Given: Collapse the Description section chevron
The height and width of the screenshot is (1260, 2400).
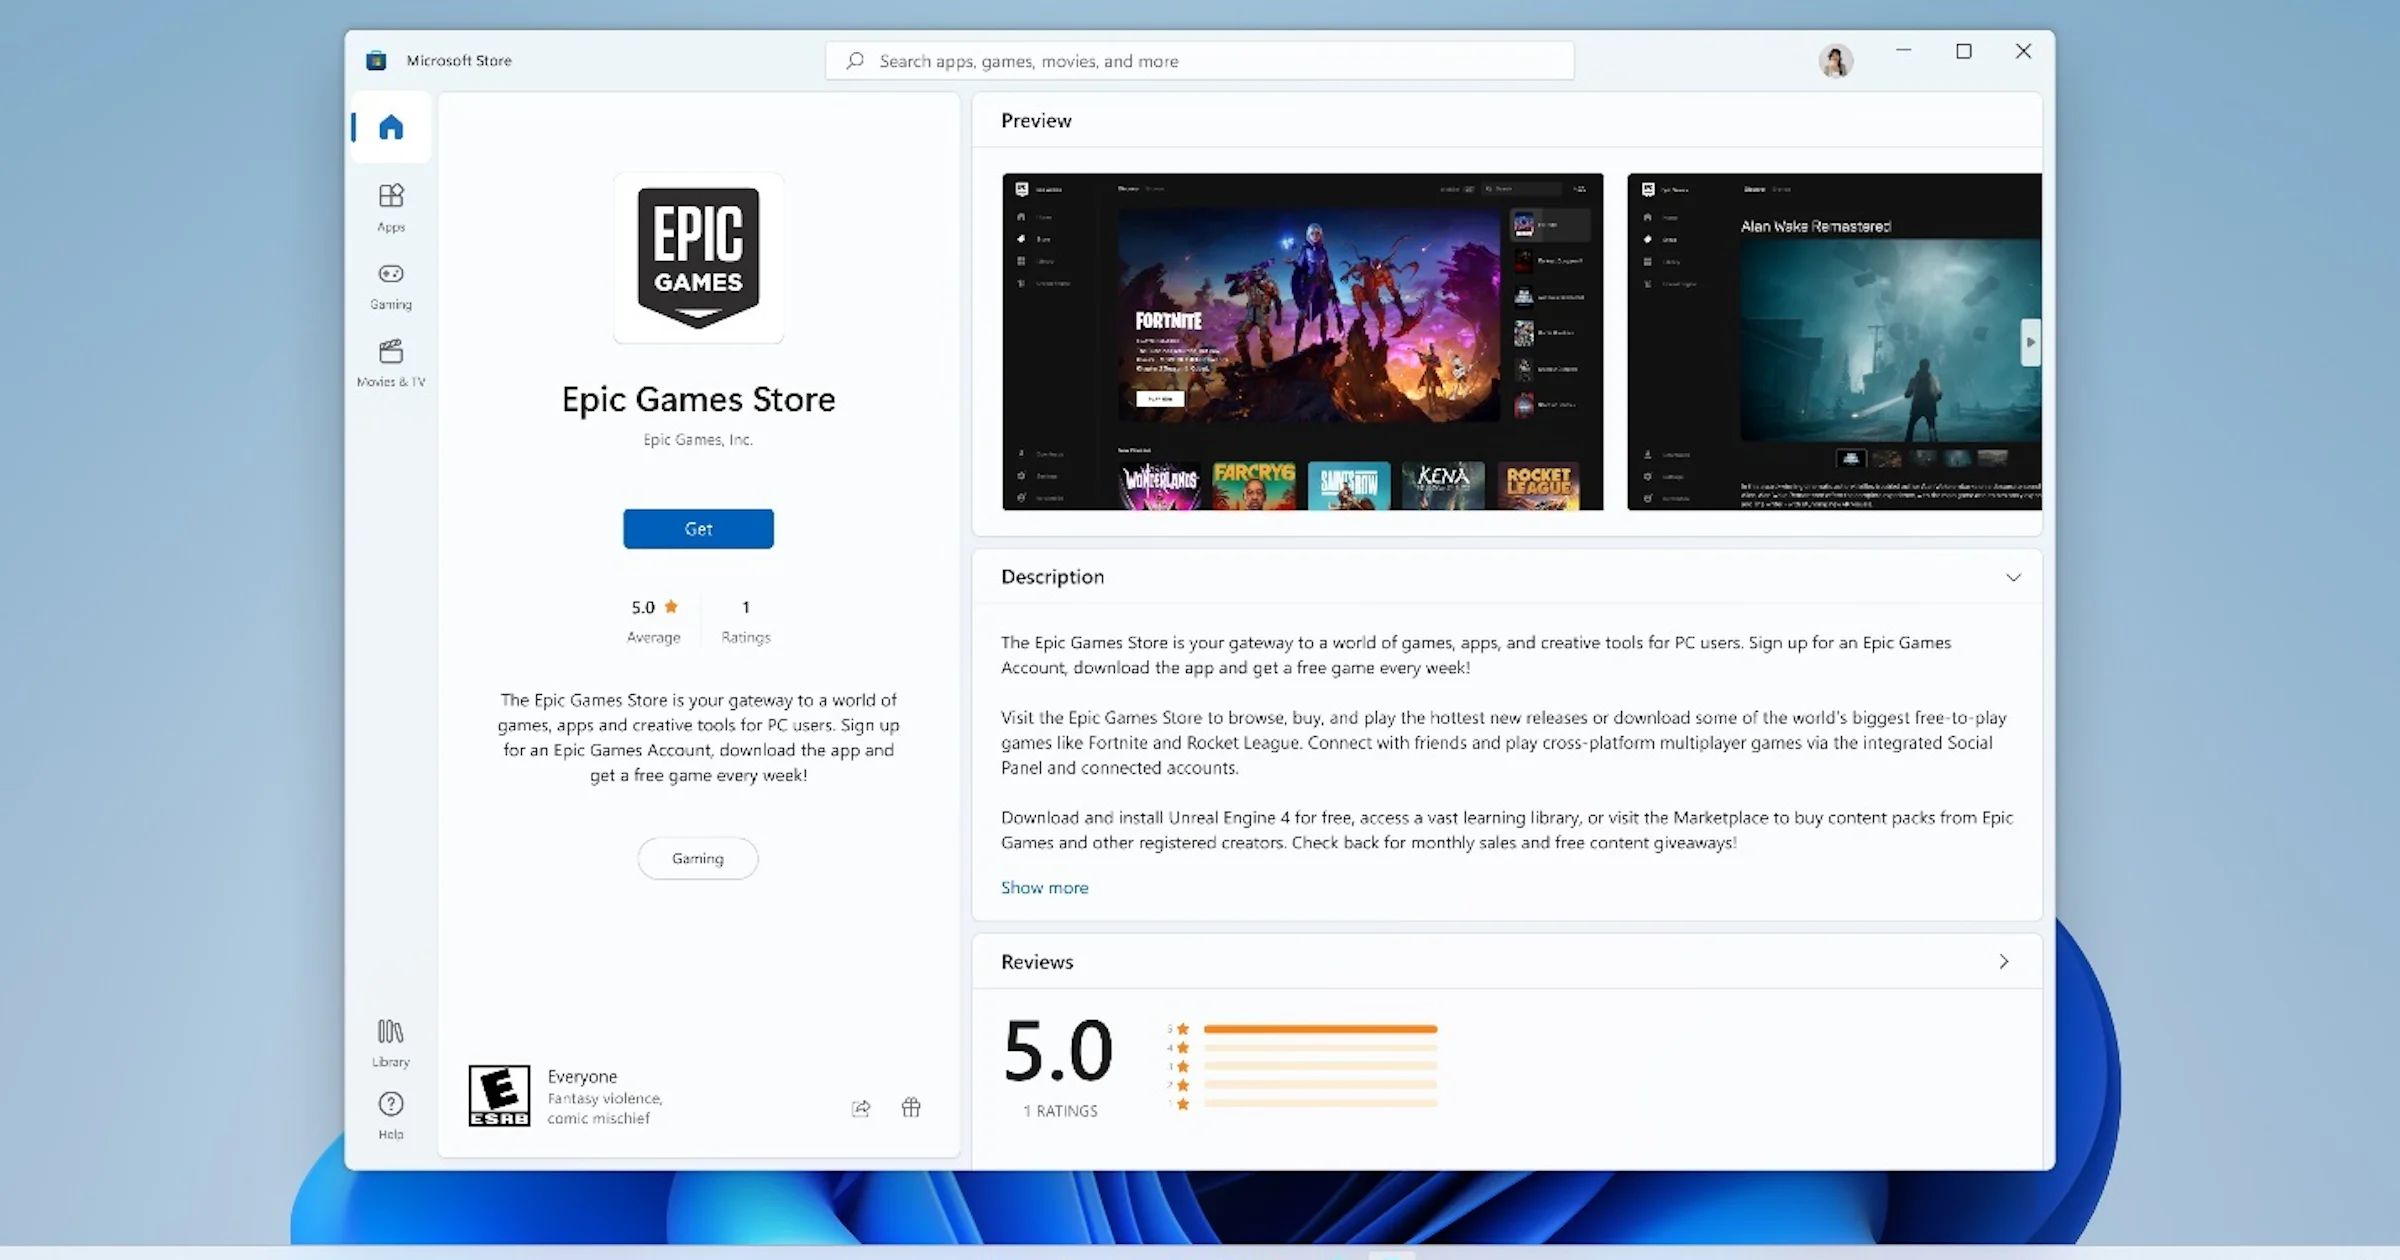Looking at the screenshot, I should [x=2013, y=577].
